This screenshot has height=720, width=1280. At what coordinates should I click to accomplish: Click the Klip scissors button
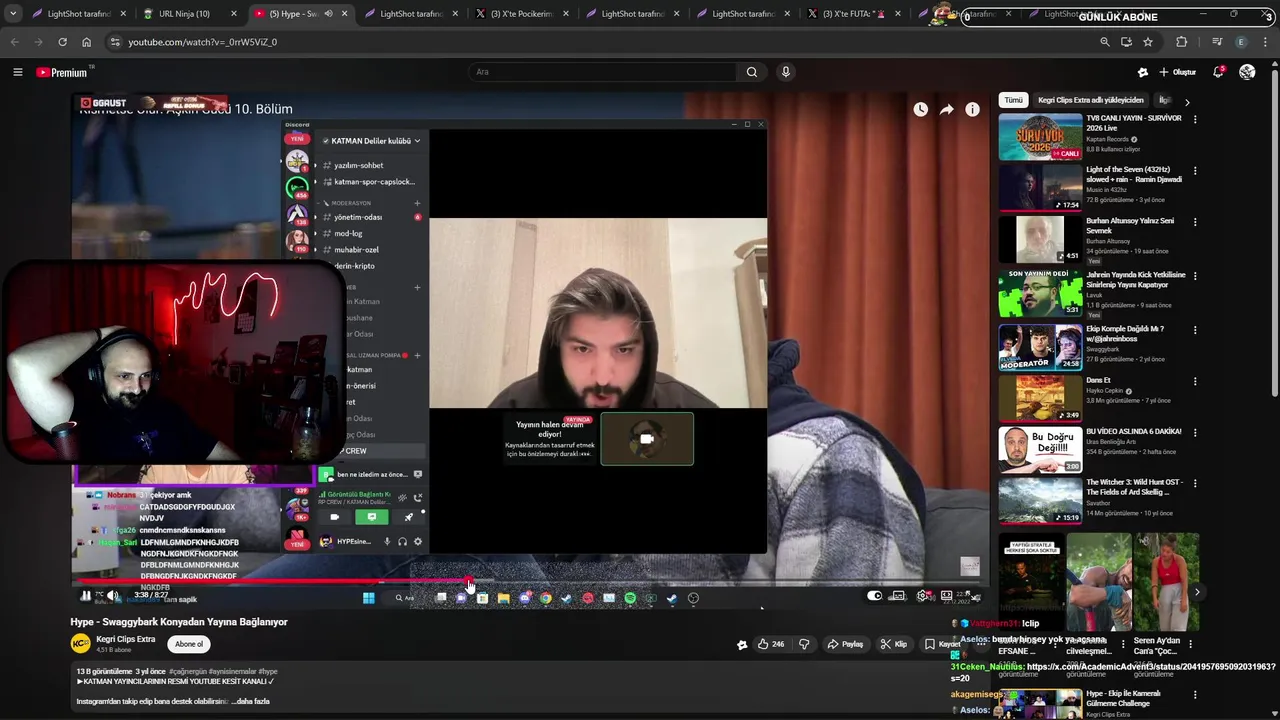coord(893,644)
